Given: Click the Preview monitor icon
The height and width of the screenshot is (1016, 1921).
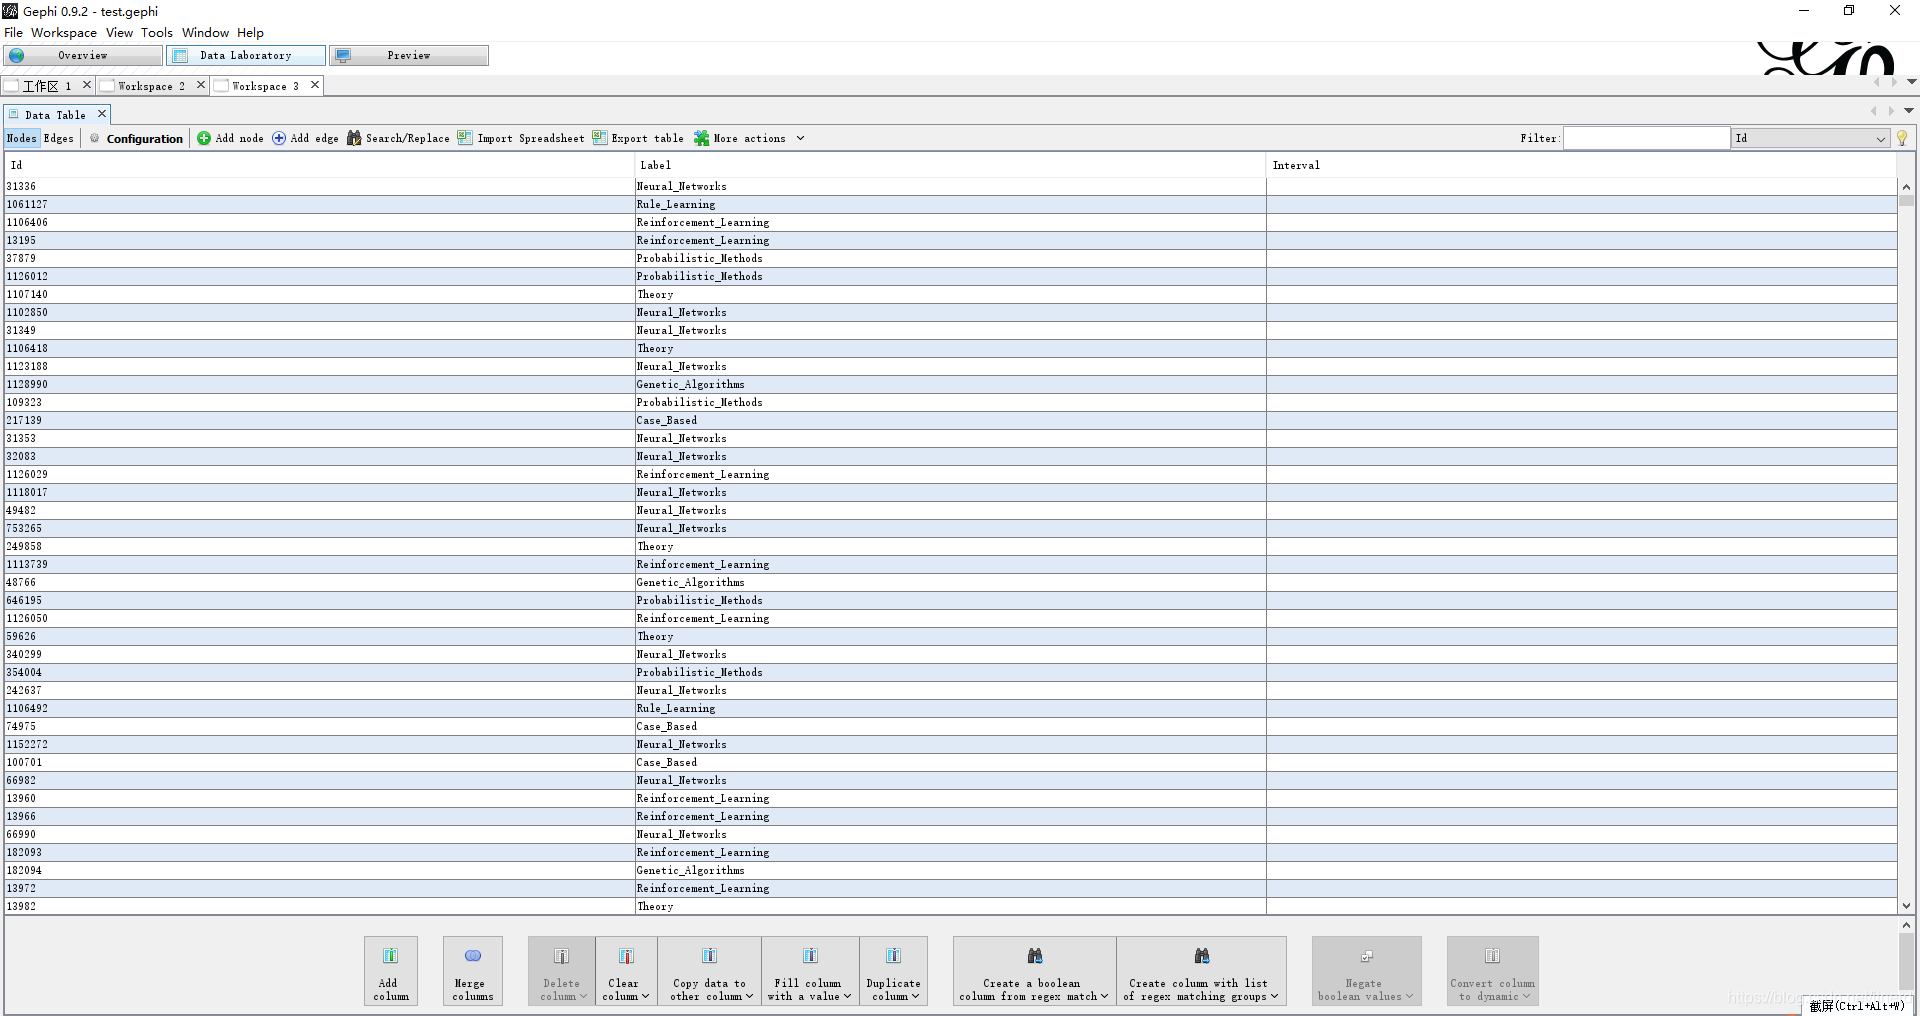Looking at the screenshot, I should point(343,55).
